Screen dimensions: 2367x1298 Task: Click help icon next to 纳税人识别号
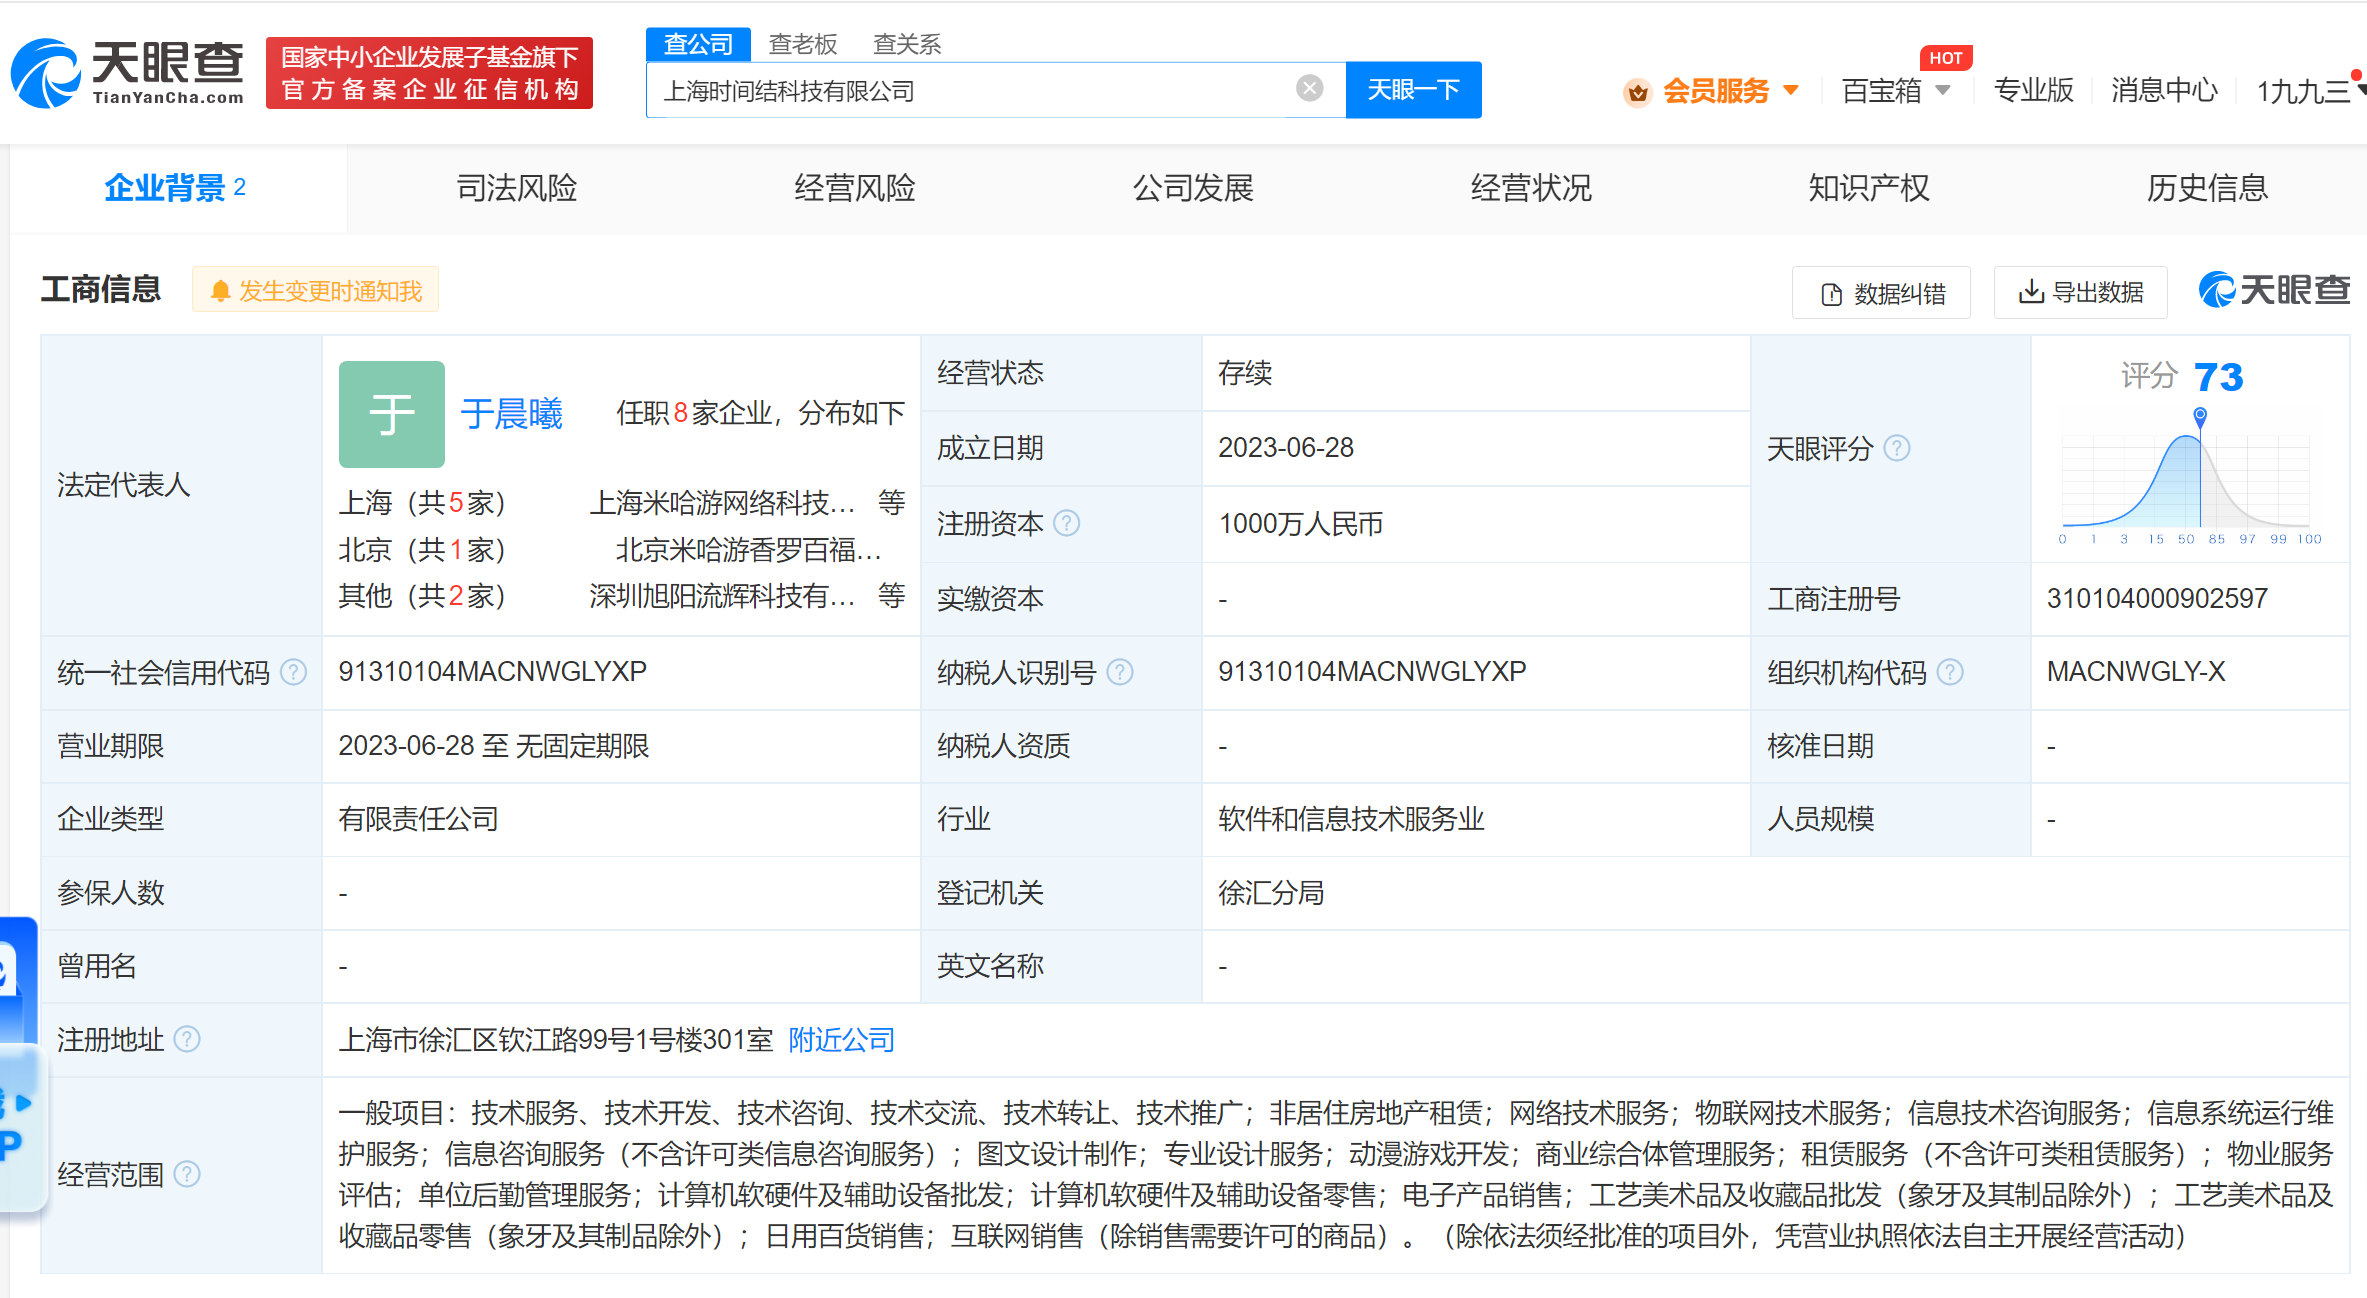click(1121, 672)
